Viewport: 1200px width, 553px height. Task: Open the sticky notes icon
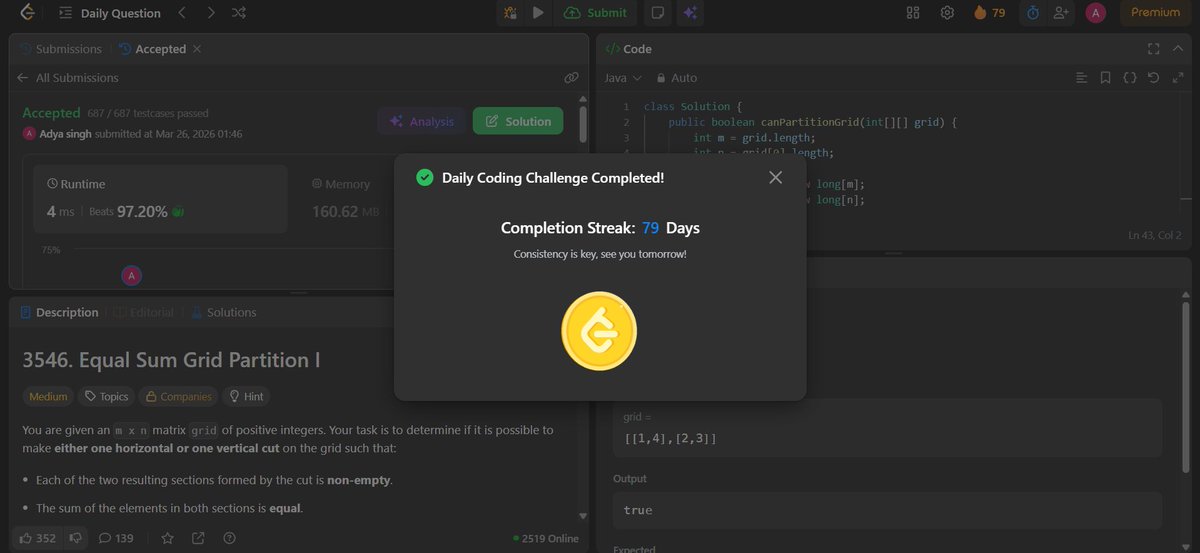(x=657, y=13)
